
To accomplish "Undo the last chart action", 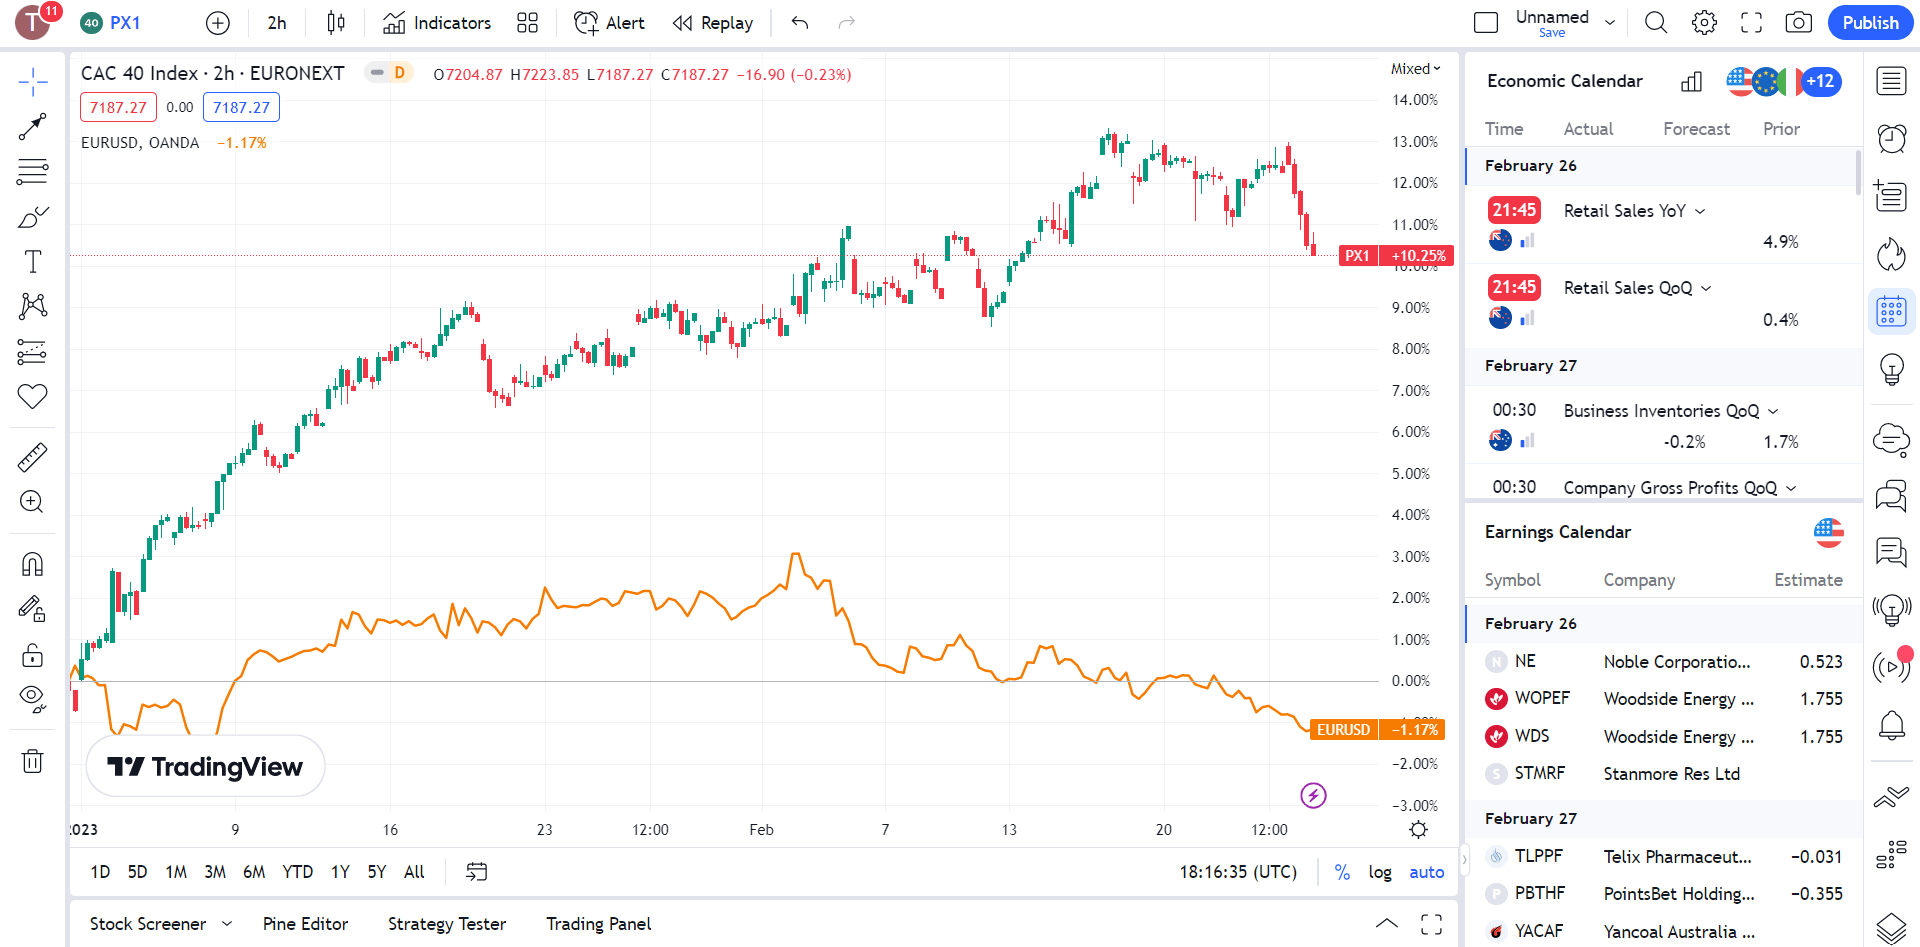I will pyautogui.click(x=800, y=23).
